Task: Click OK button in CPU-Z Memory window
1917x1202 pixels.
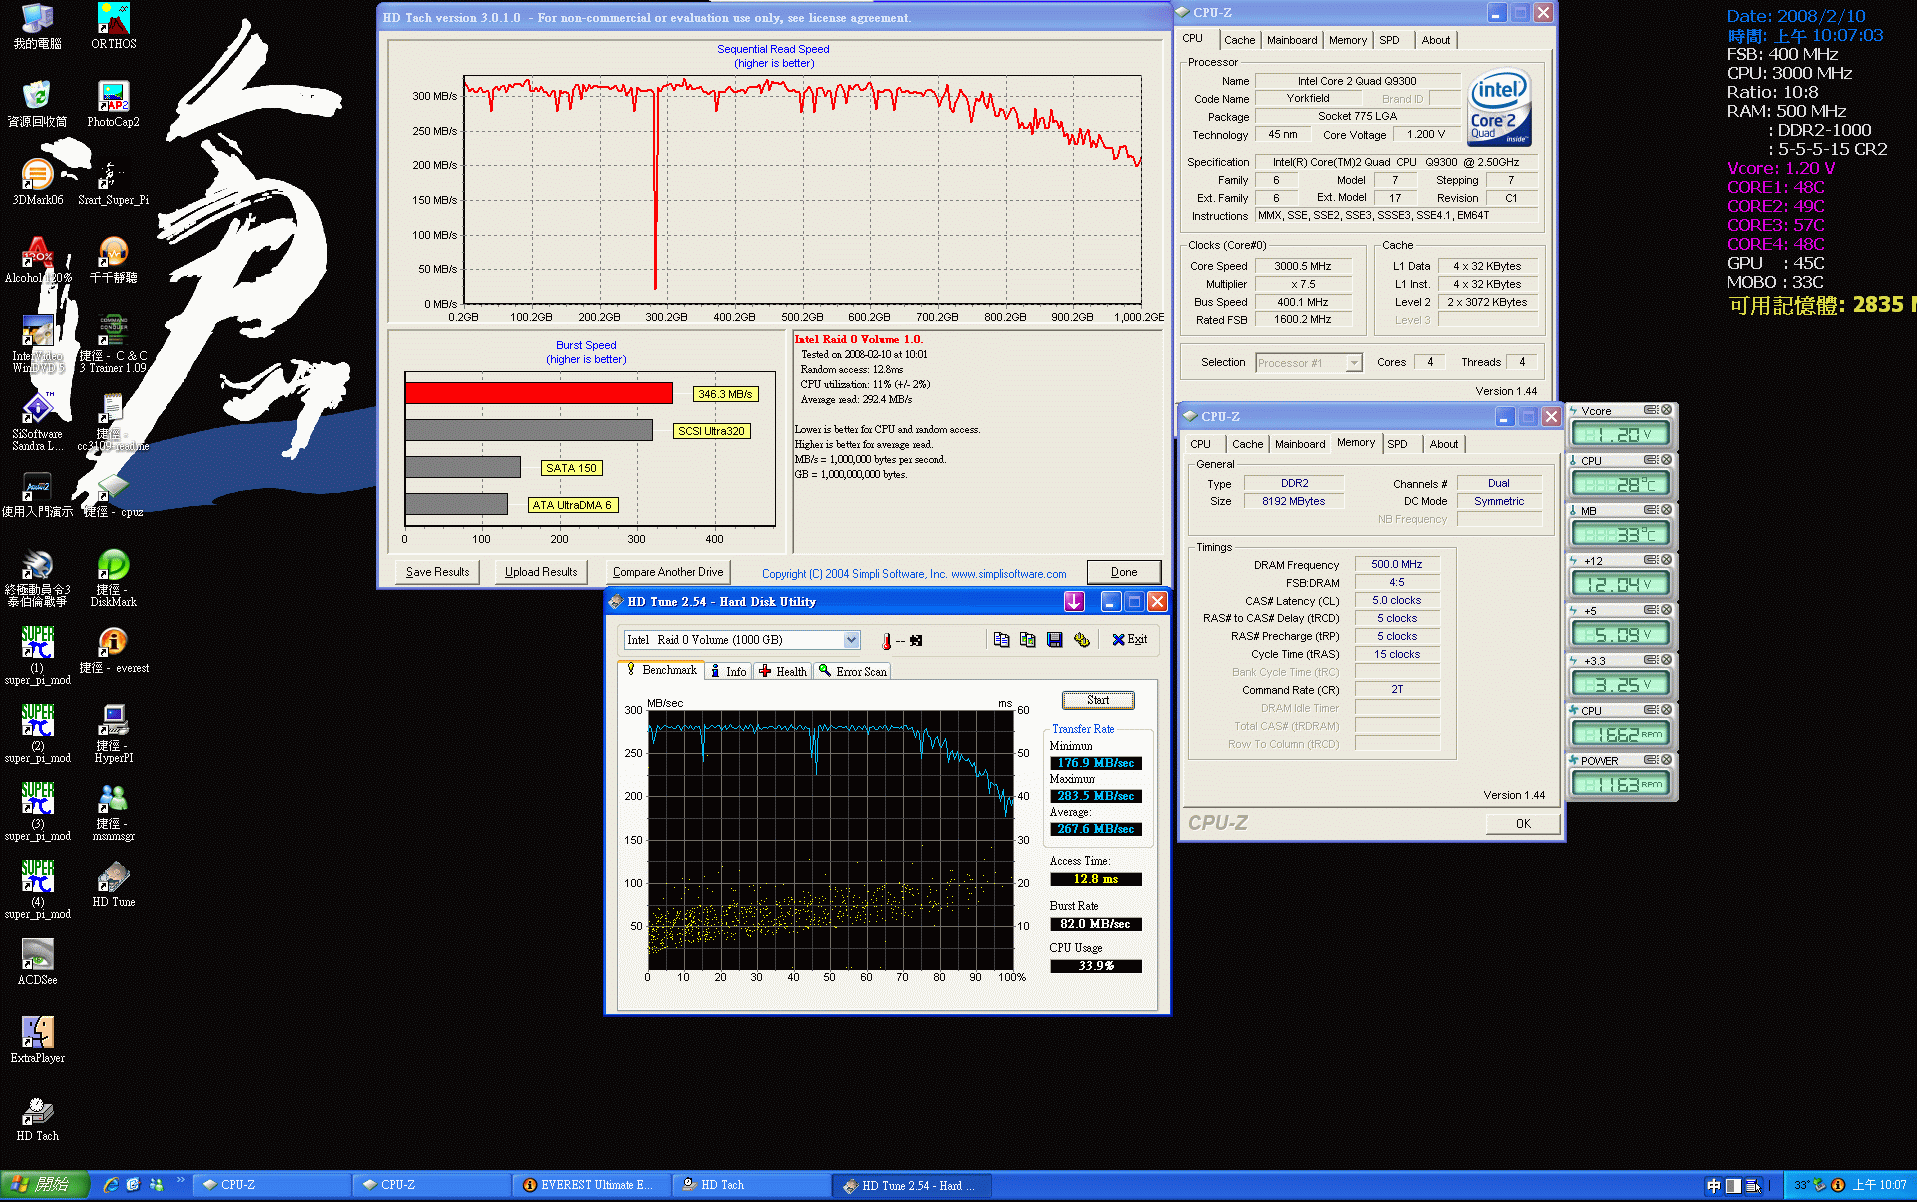Action: [1522, 824]
